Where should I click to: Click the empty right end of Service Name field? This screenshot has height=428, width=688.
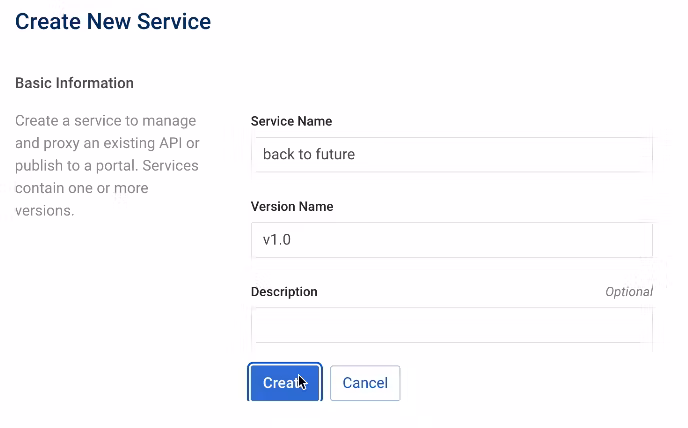pos(600,155)
